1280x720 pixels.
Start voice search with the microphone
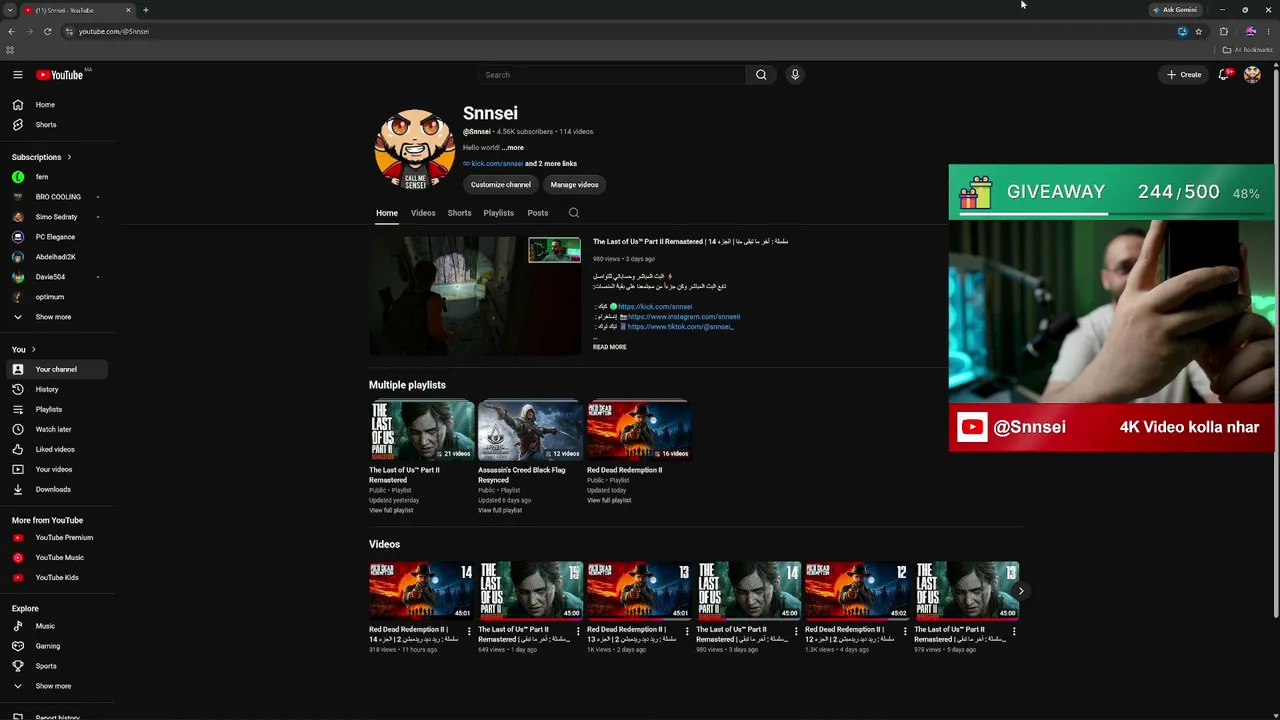point(795,75)
